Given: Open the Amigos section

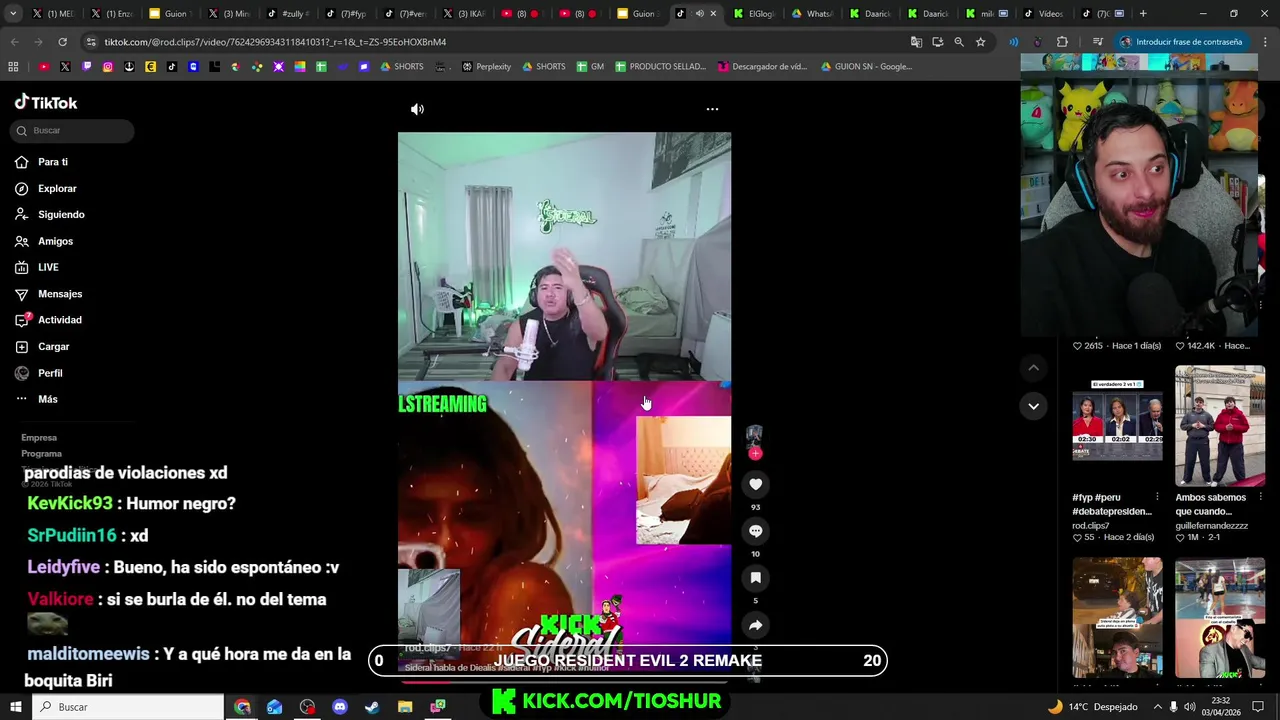Looking at the screenshot, I should point(55,241).
